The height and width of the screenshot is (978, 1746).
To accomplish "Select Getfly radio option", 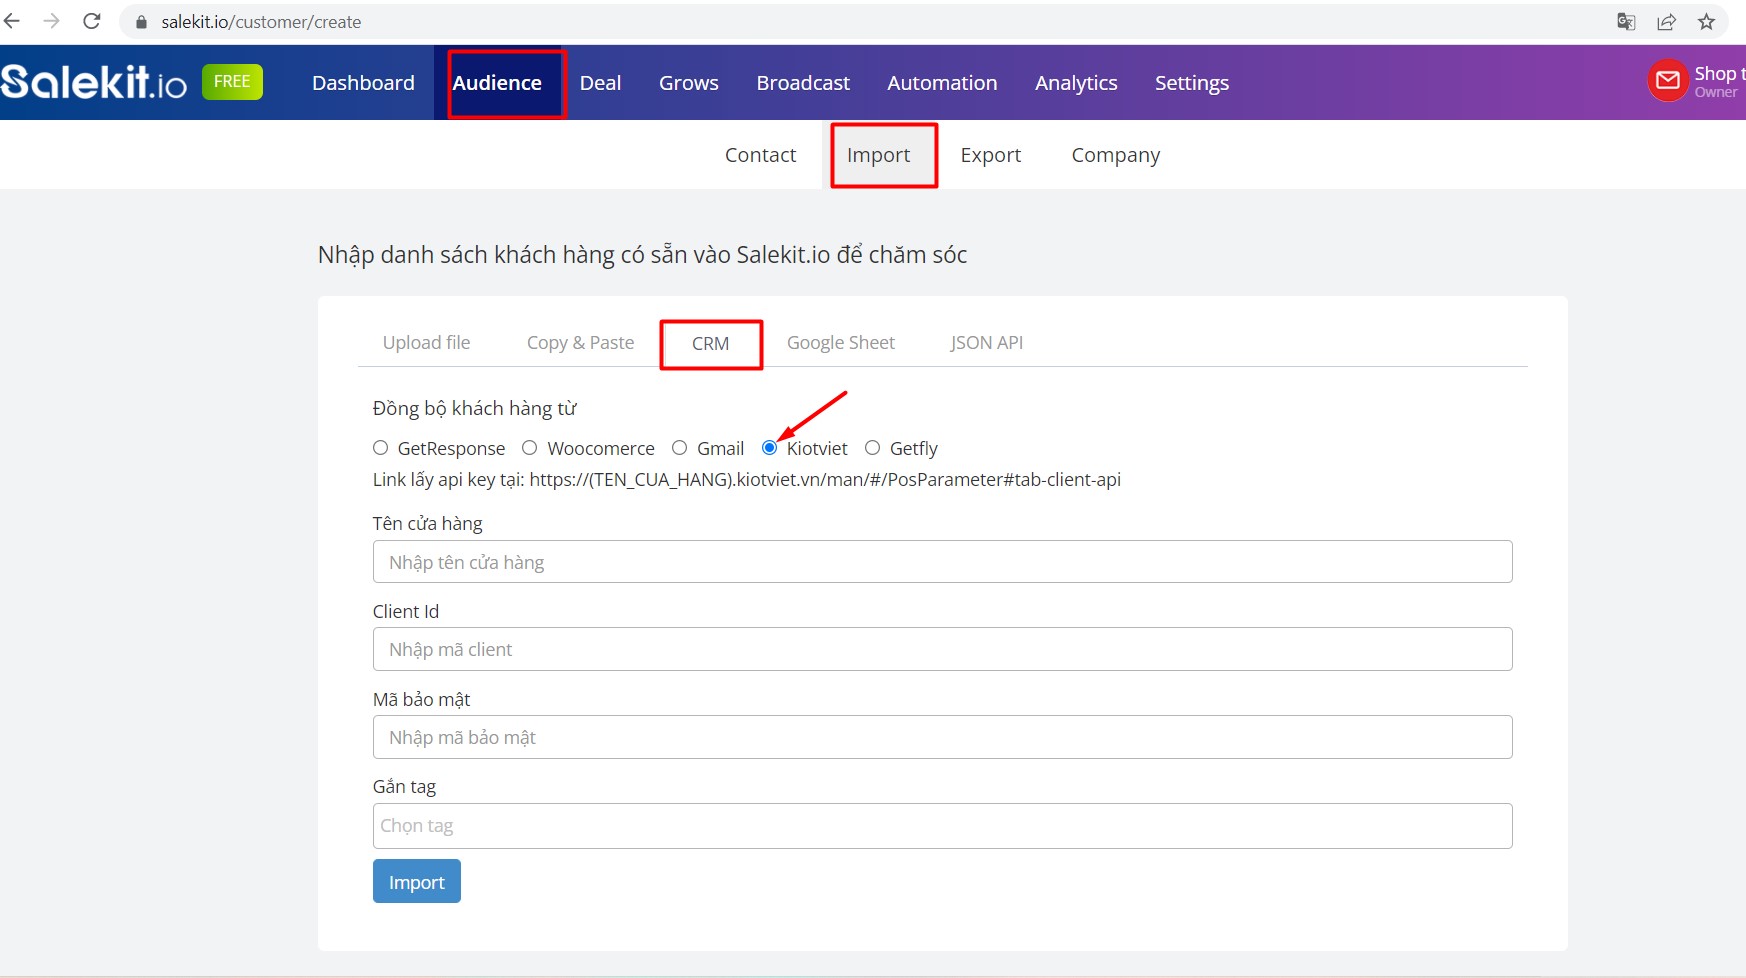I will [x=872, y=448].
